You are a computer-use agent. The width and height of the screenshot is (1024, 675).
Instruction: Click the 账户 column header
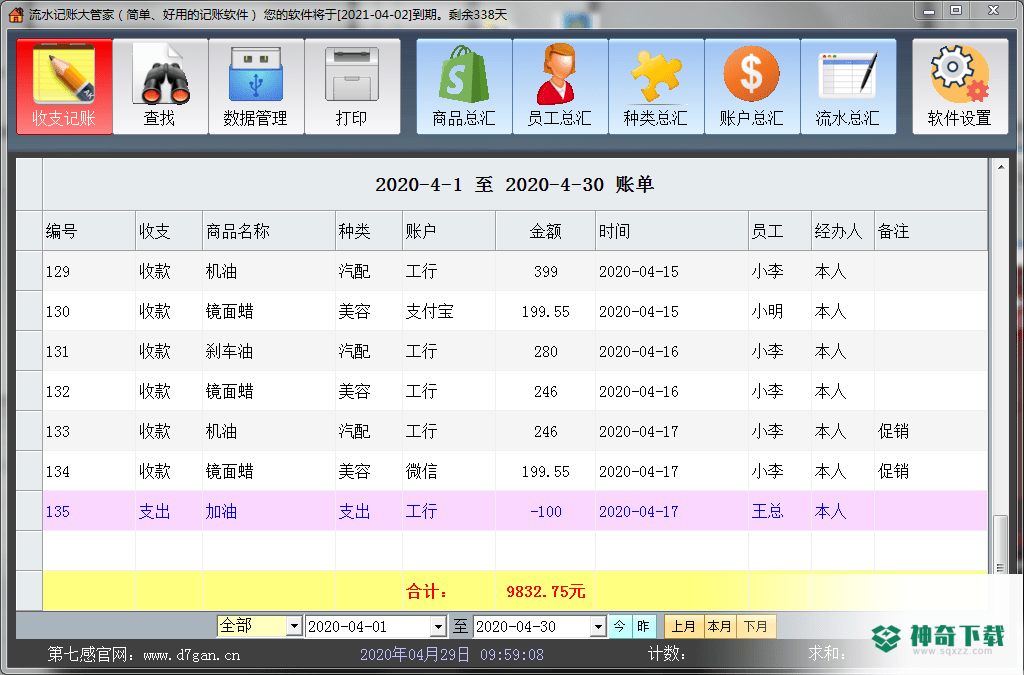[449, 231]
